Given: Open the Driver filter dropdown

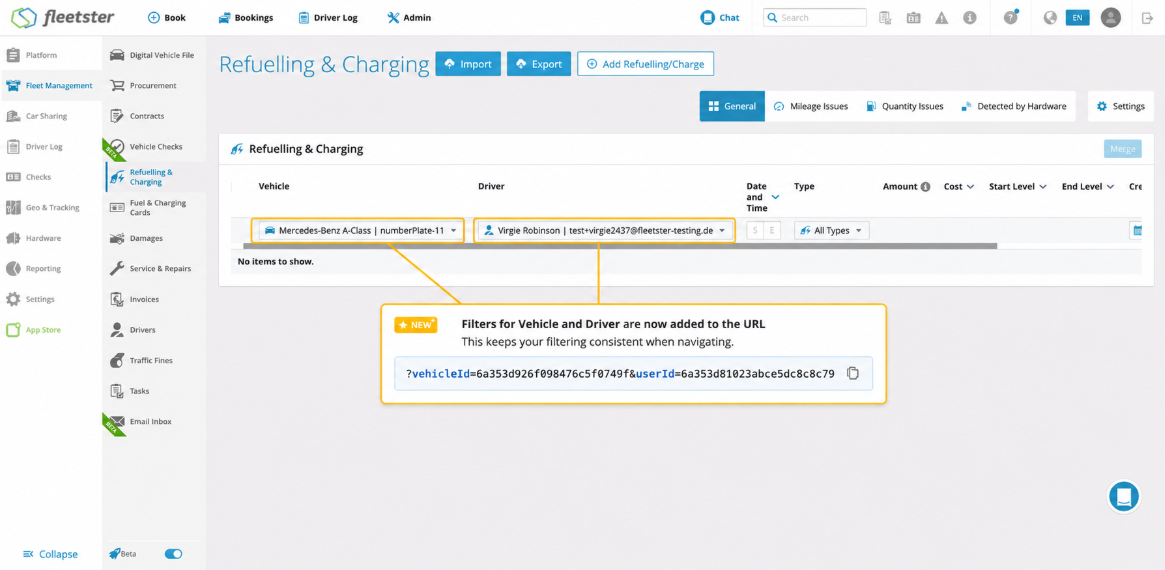Looking at the screenshot, I should point(605,230).
